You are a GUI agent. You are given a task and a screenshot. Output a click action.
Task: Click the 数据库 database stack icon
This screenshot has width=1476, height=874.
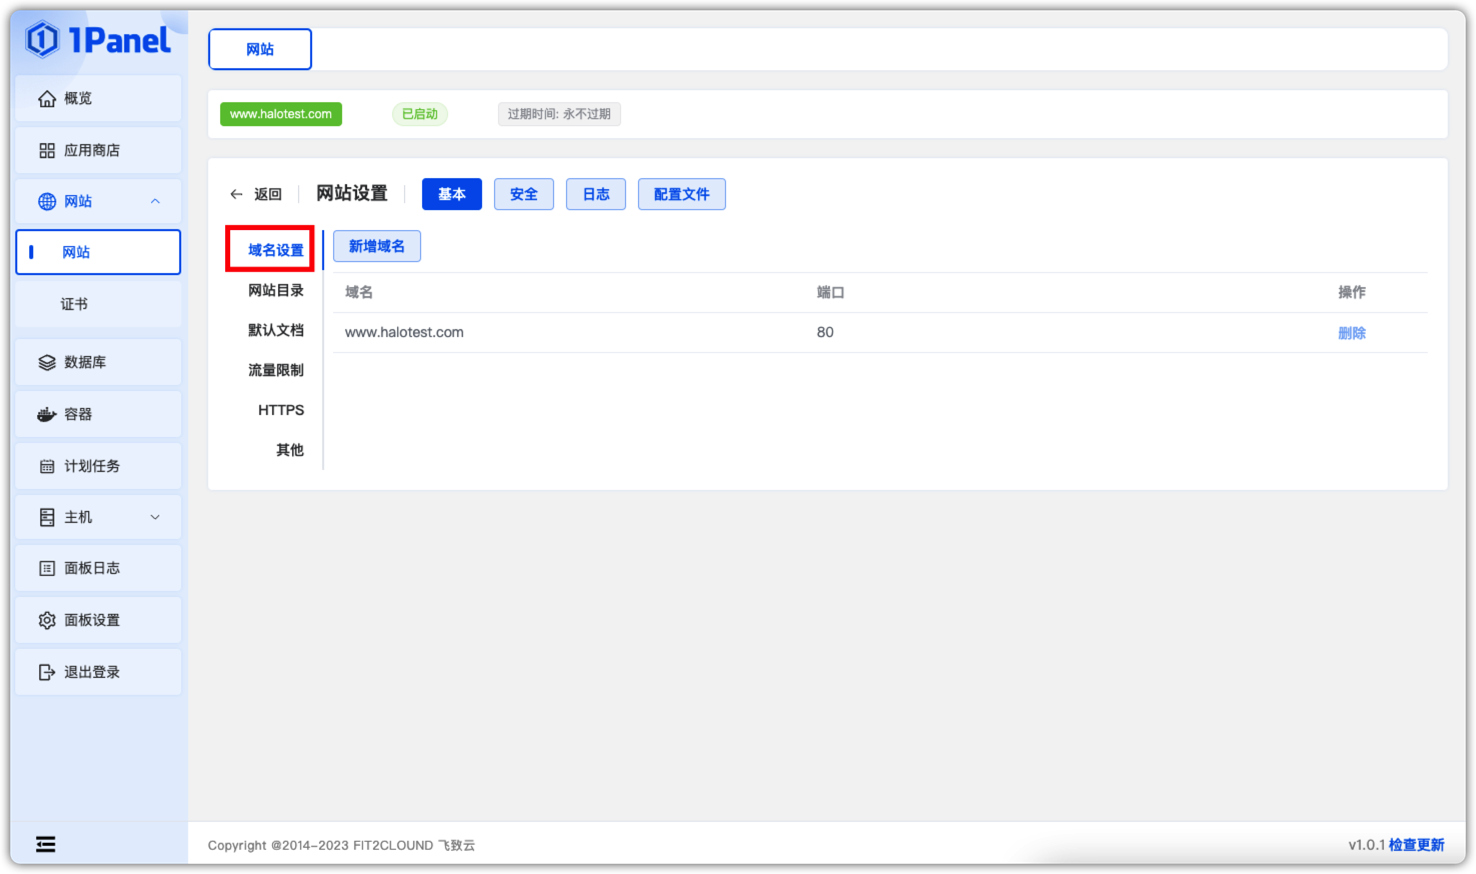click(x=47, y=363)
